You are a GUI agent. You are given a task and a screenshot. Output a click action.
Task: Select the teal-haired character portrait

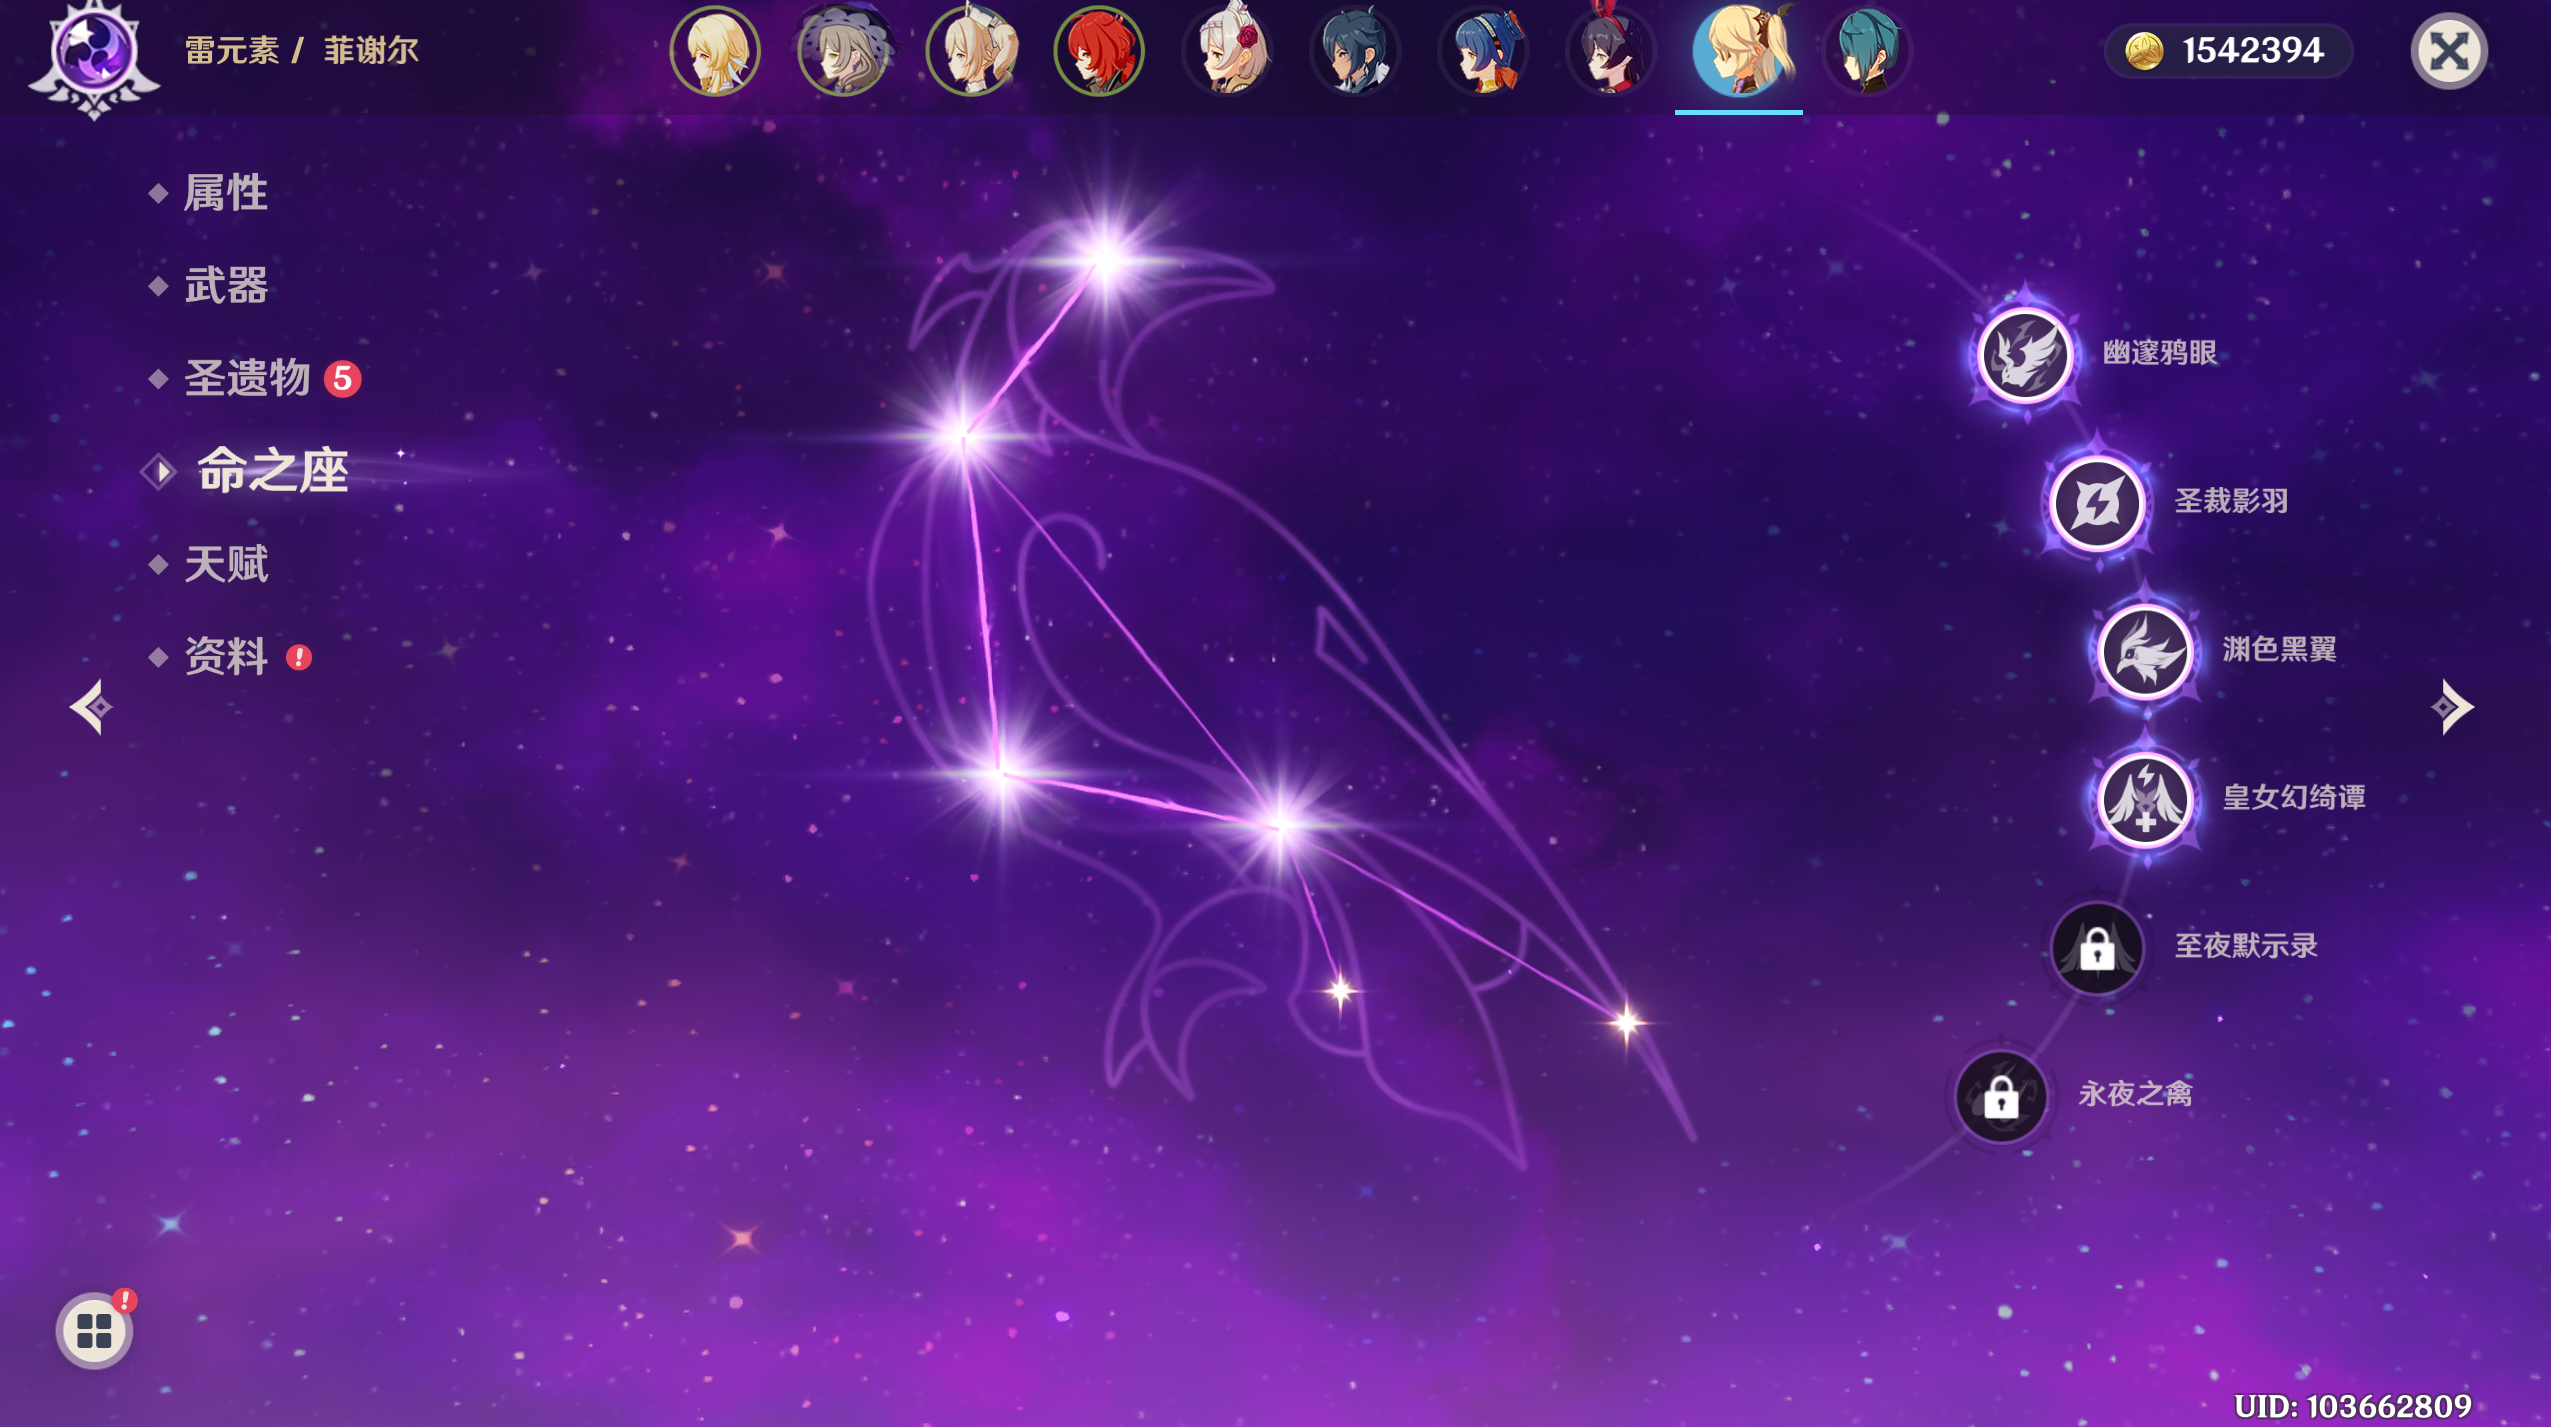click(x=1867, y=51)
